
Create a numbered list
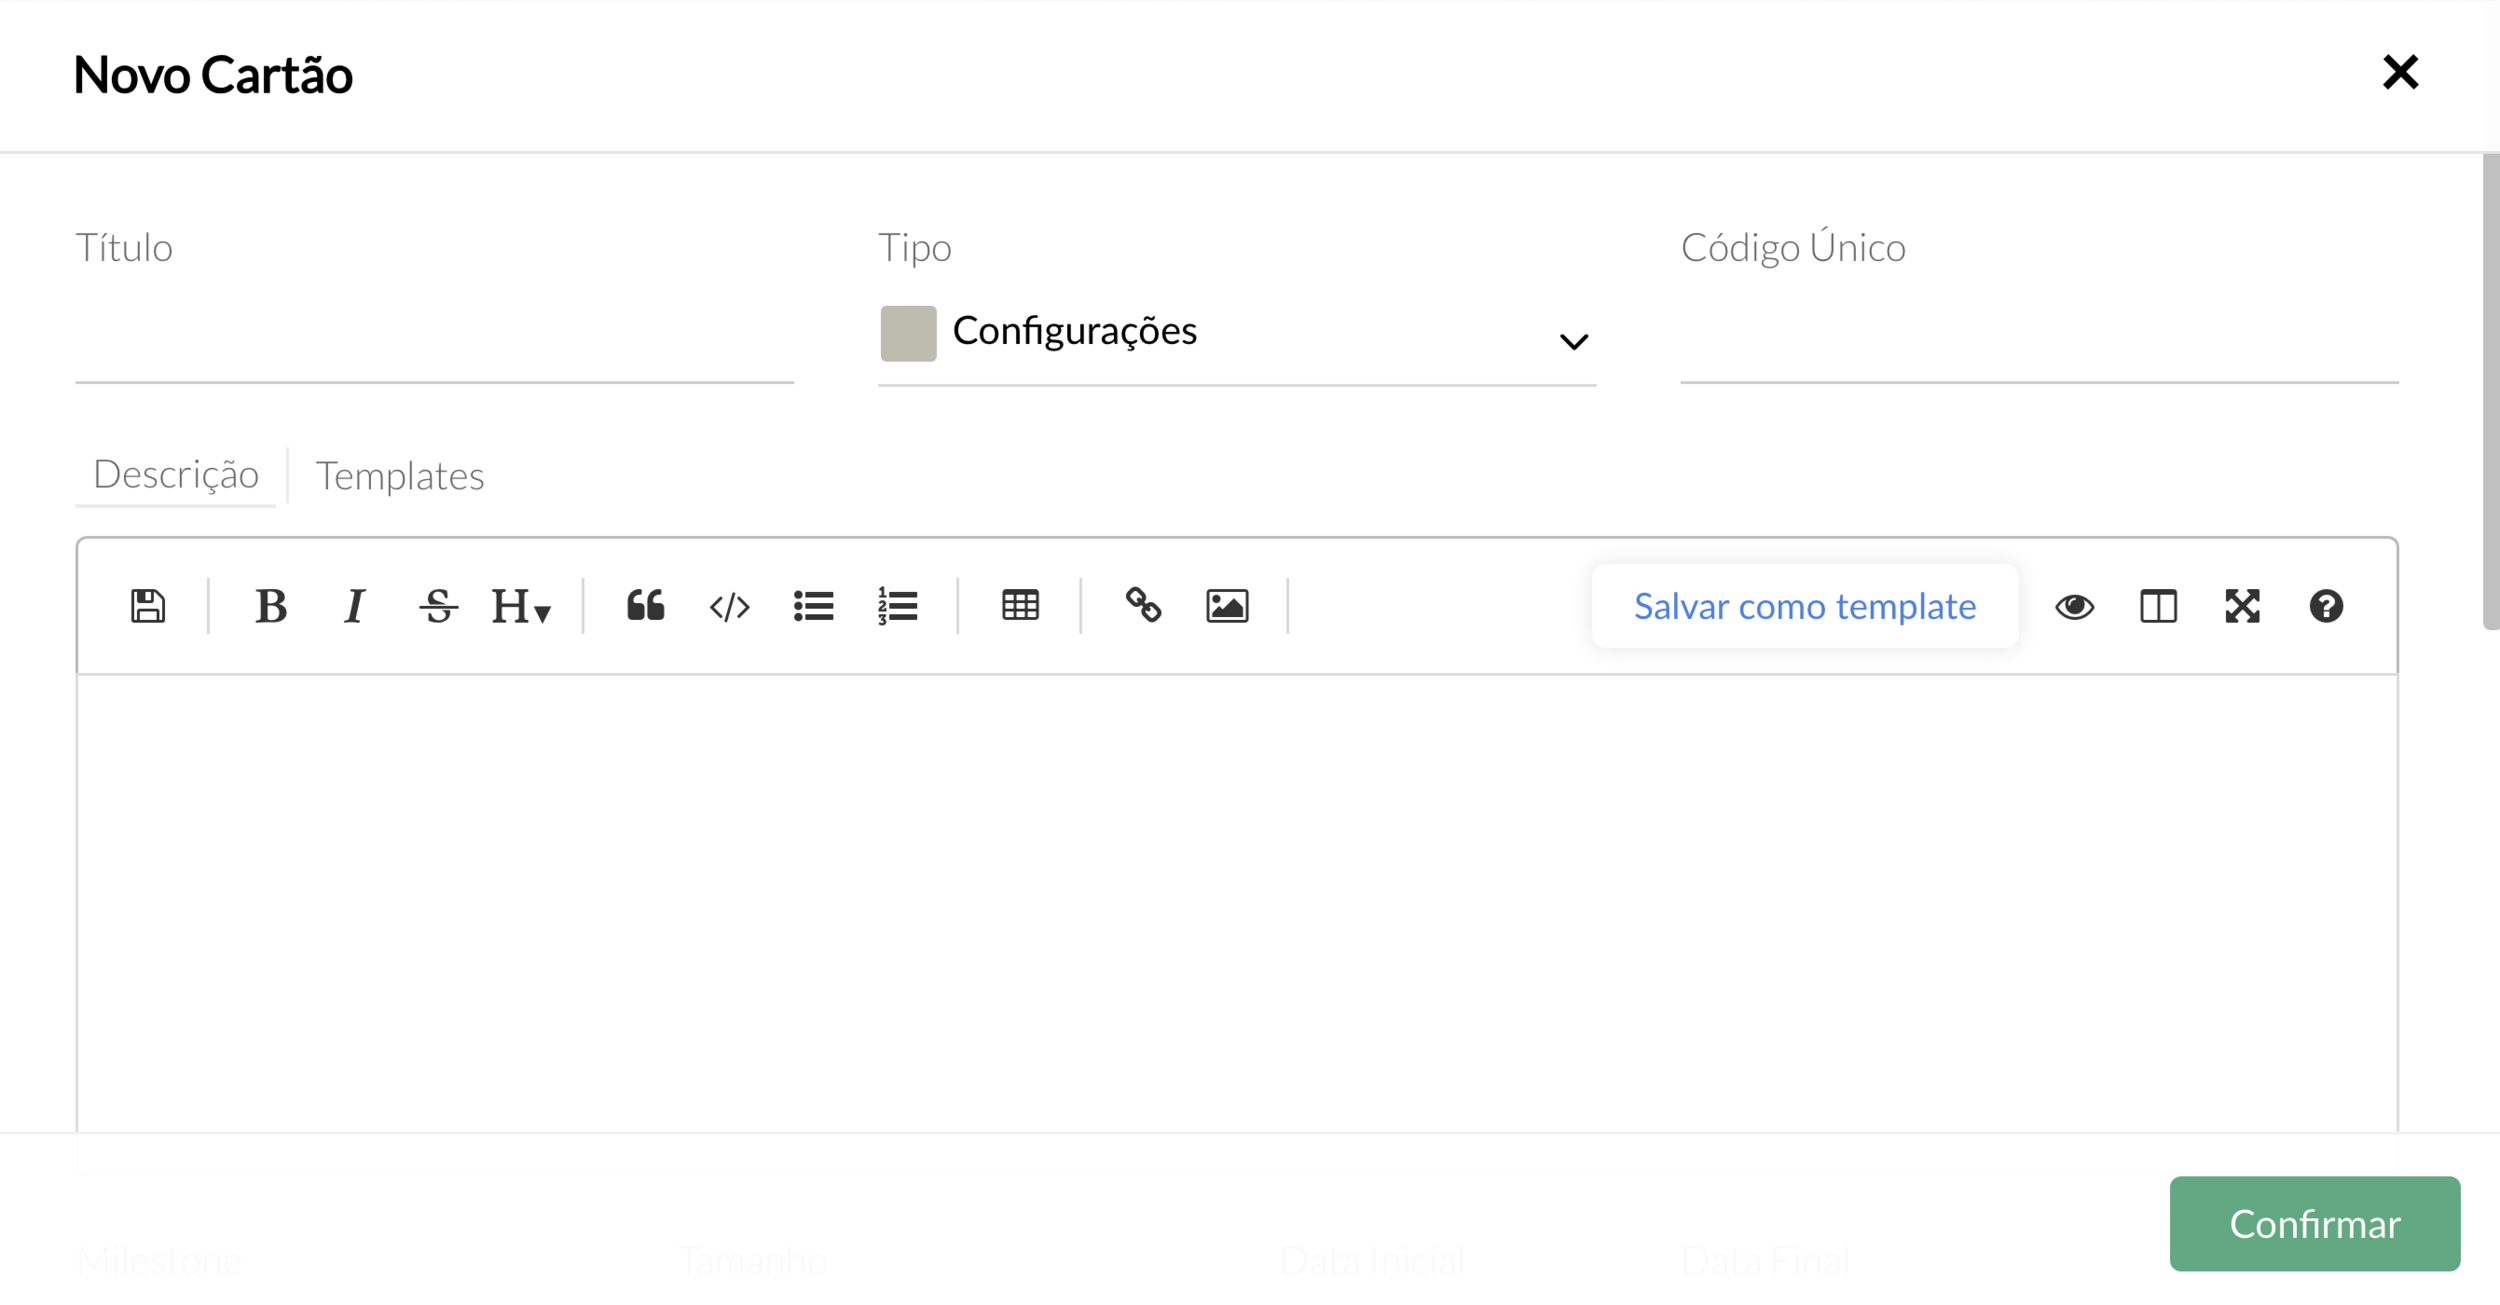tap(897, 606)
